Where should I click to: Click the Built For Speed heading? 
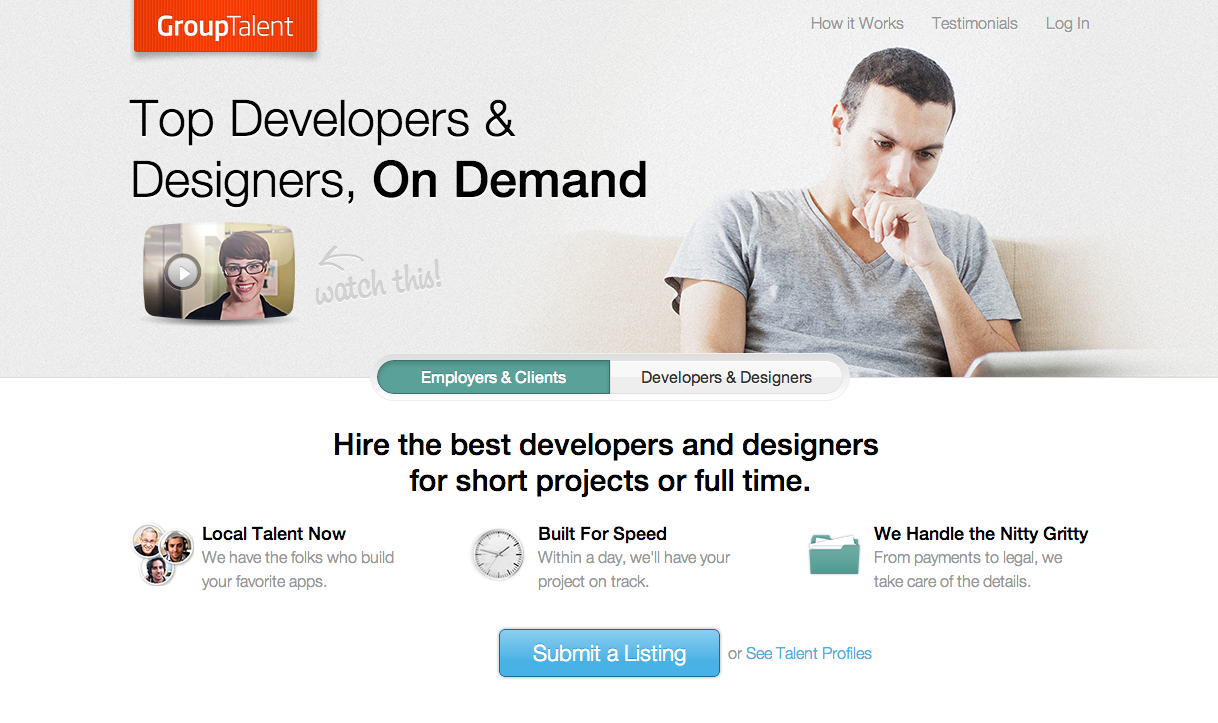point(602,534)
